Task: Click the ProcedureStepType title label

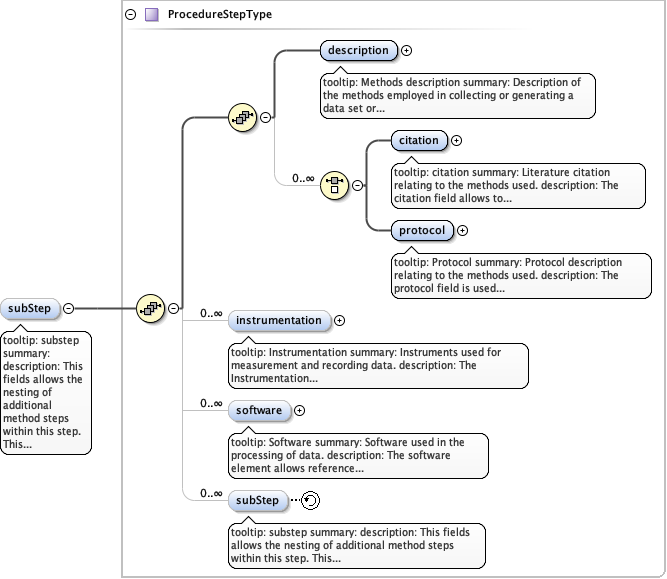Action: click(x=219, y=15)
